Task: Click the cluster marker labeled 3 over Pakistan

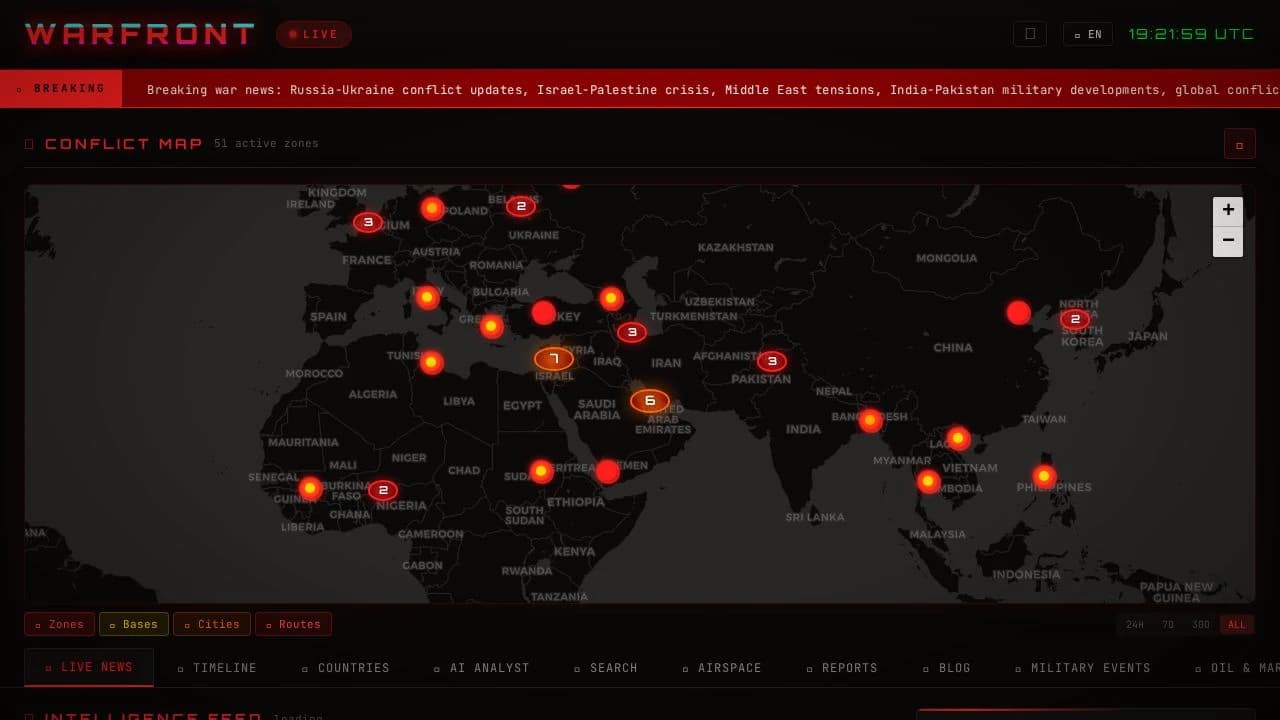Action: coord(771,361)
